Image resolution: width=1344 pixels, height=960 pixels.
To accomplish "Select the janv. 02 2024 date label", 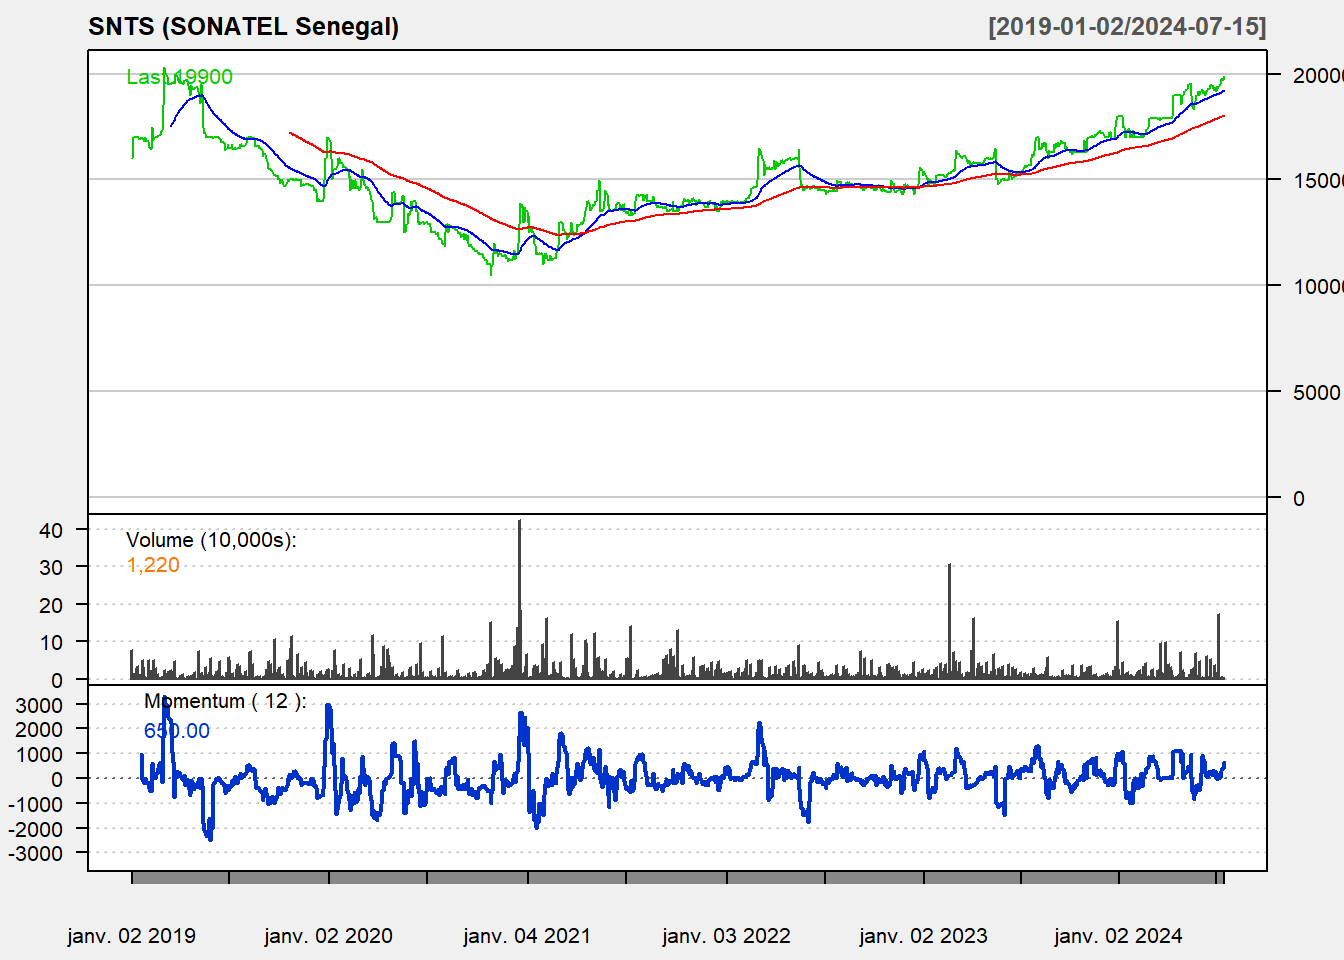I will (x=1118, y=936).
